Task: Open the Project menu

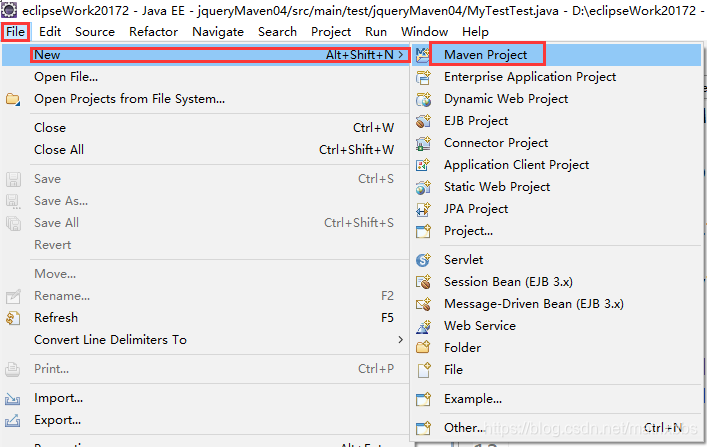Action: tap(331, 32)
